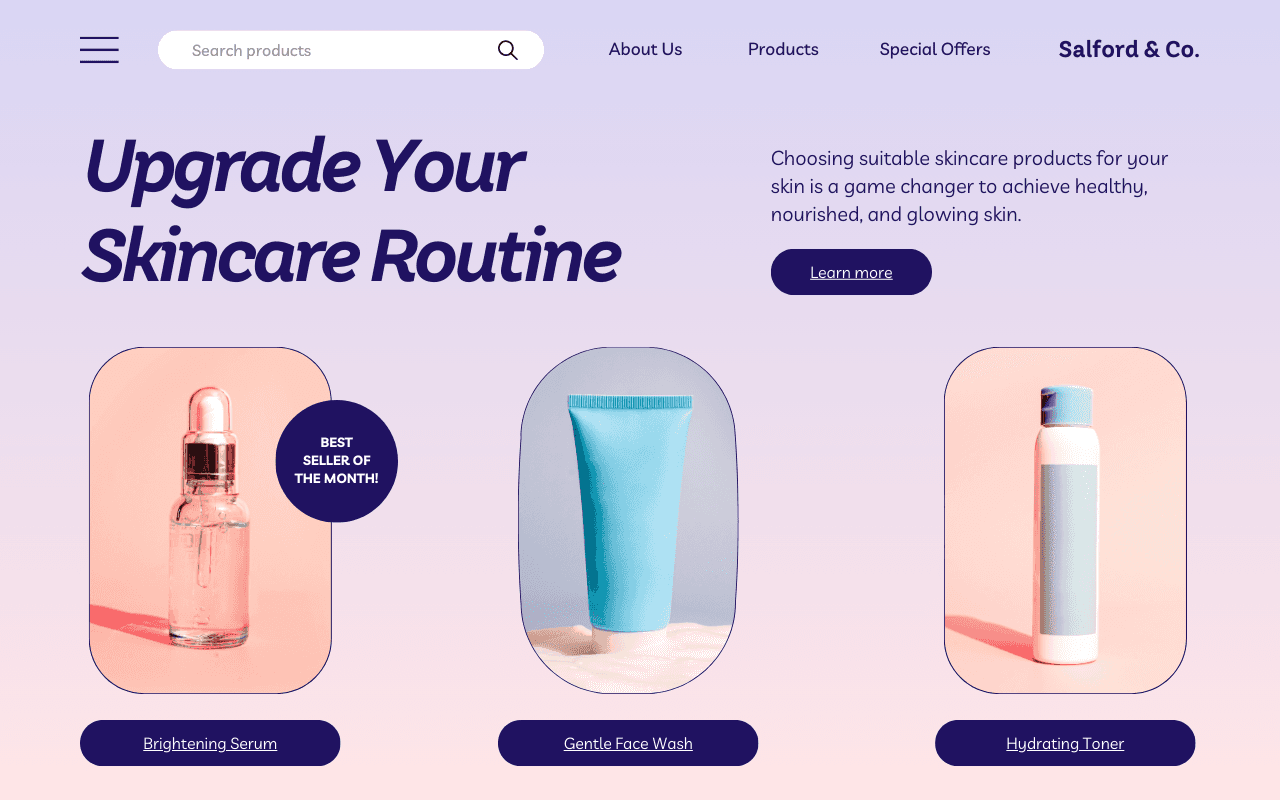The image size is (1280, 800).
Task: Select the white toner bottle photo
Action: [1065, 520]
